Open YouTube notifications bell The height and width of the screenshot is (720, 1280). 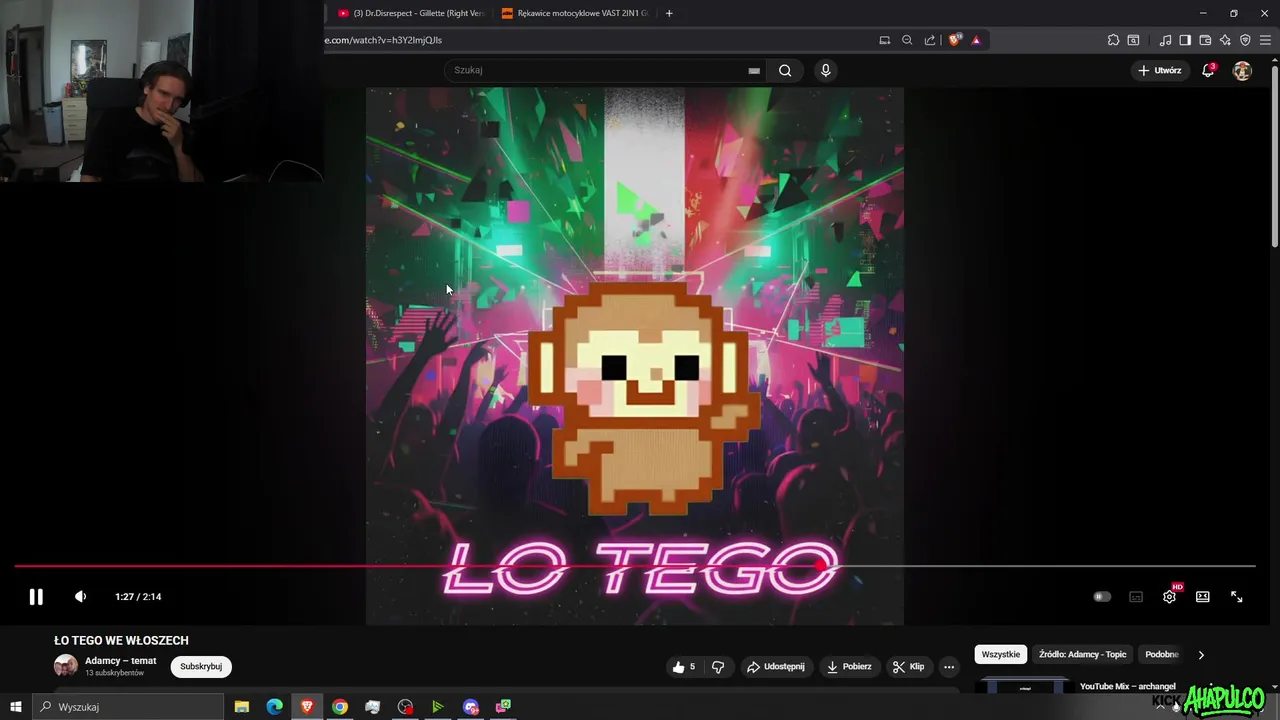click(x=1208, y=71)
